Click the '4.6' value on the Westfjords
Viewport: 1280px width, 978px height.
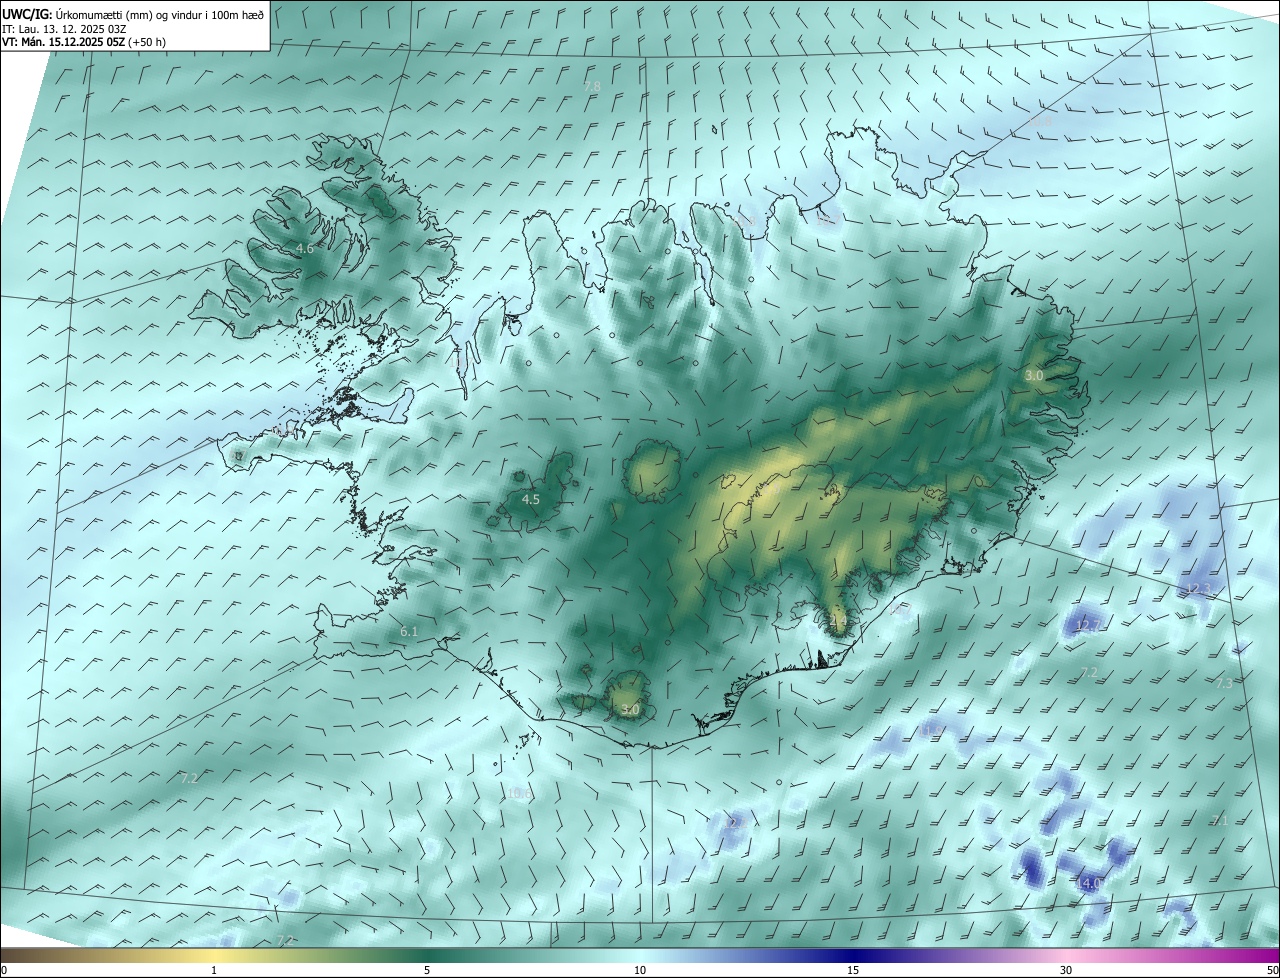tap(305, 248)
